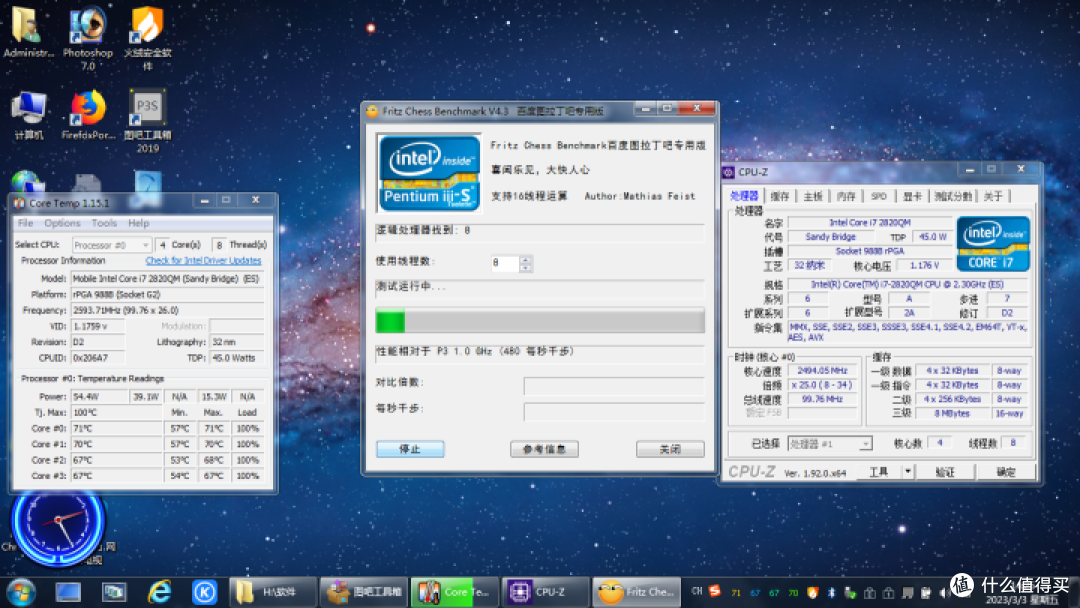This screenshot has width=1080, height=608.
Task: Open the File menu in Core Temp
Action: [x=25, y=223]
